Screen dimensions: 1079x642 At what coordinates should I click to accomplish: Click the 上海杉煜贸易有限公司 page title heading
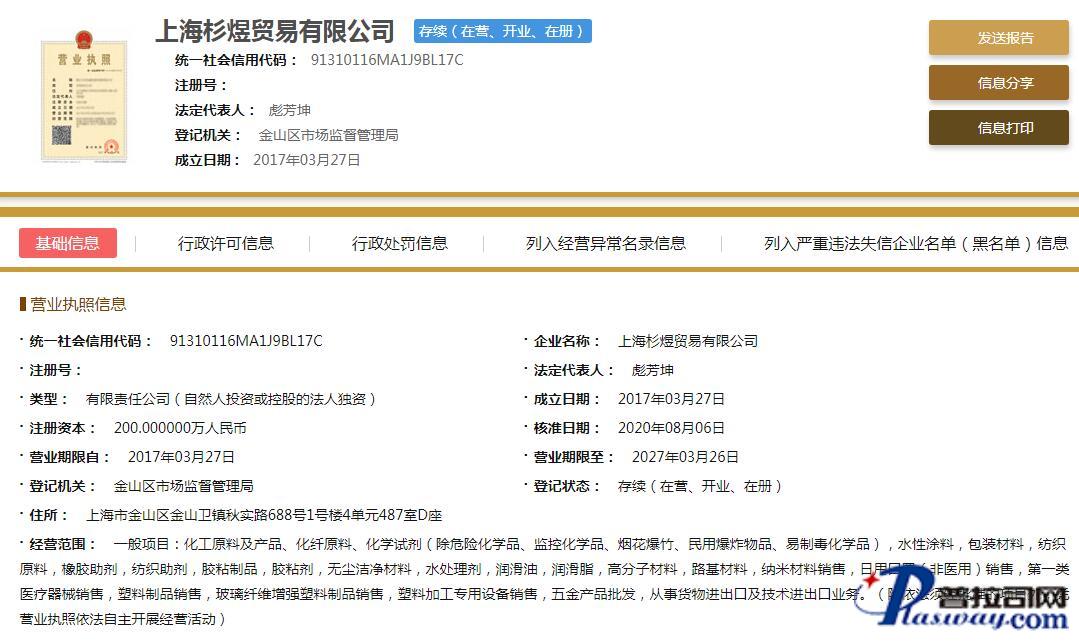pos(275,32)
